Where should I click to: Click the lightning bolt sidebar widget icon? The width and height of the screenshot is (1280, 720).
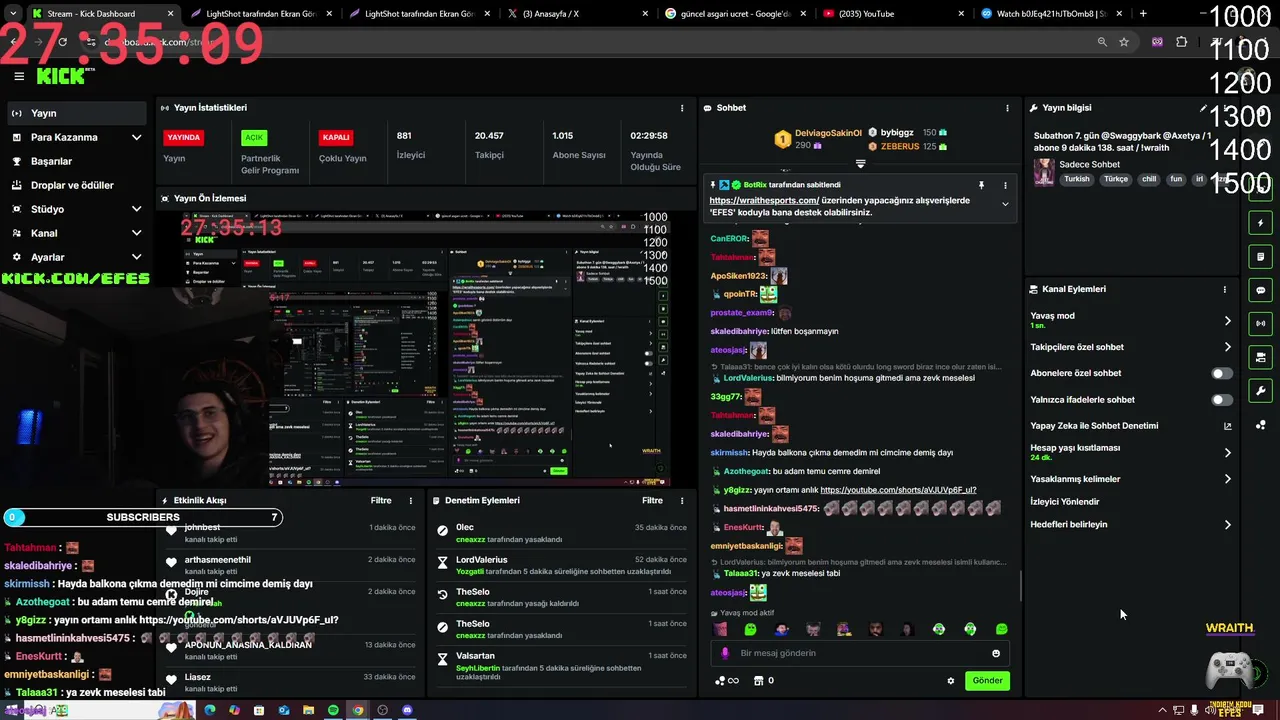[1260, 223]
